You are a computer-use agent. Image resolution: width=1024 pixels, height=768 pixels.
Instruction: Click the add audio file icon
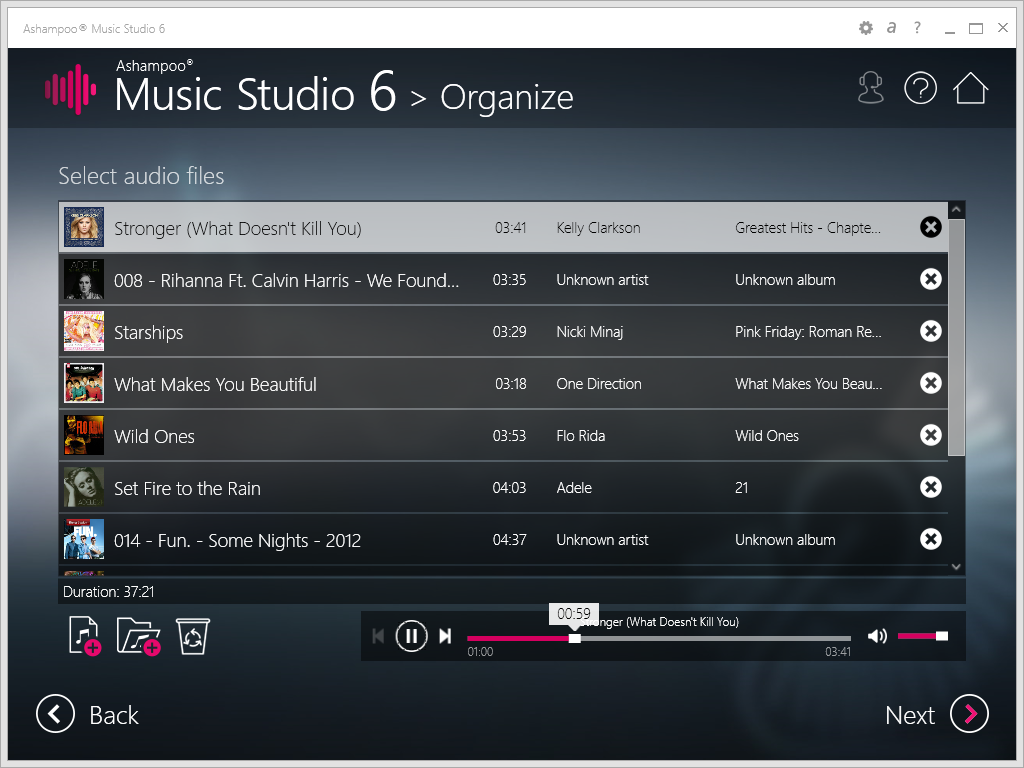84,636
